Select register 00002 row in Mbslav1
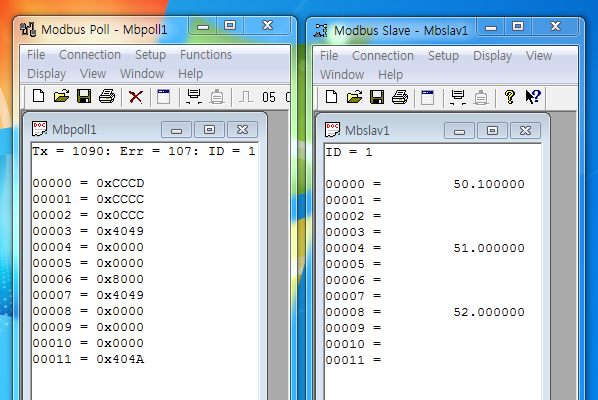Screen dimensions: 598x400 [x=354, y=216]
